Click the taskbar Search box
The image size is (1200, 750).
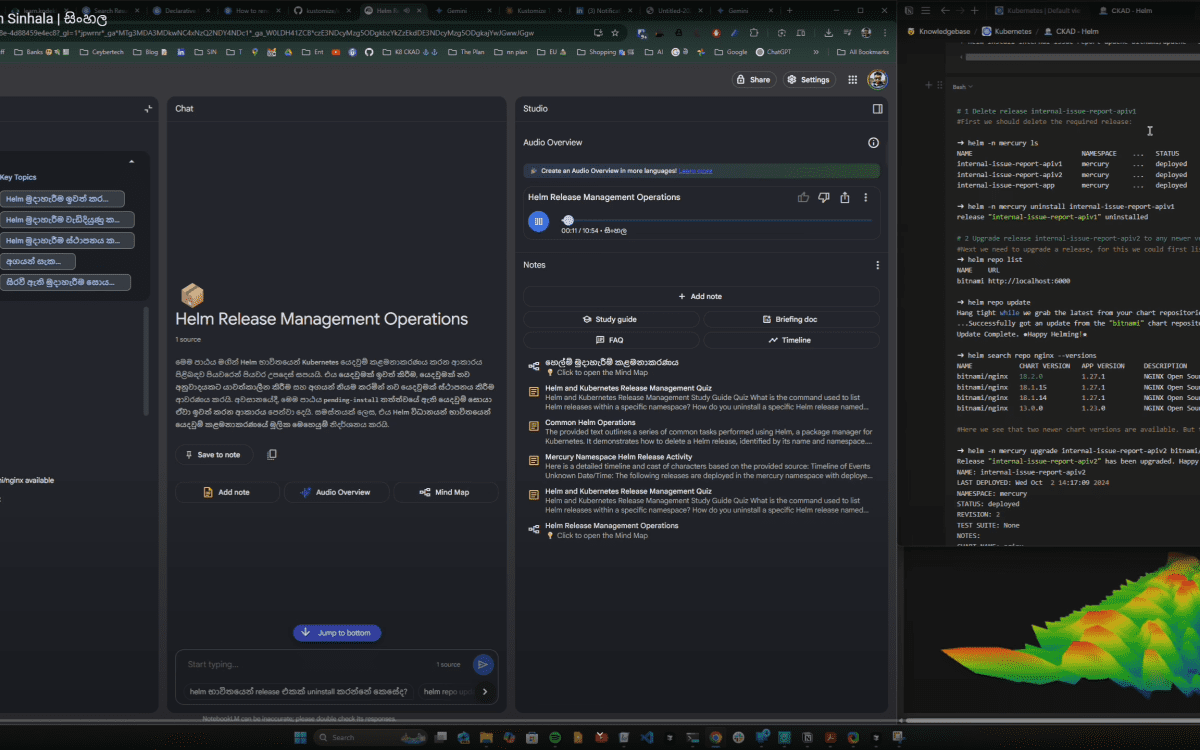[x=372, y=737]
